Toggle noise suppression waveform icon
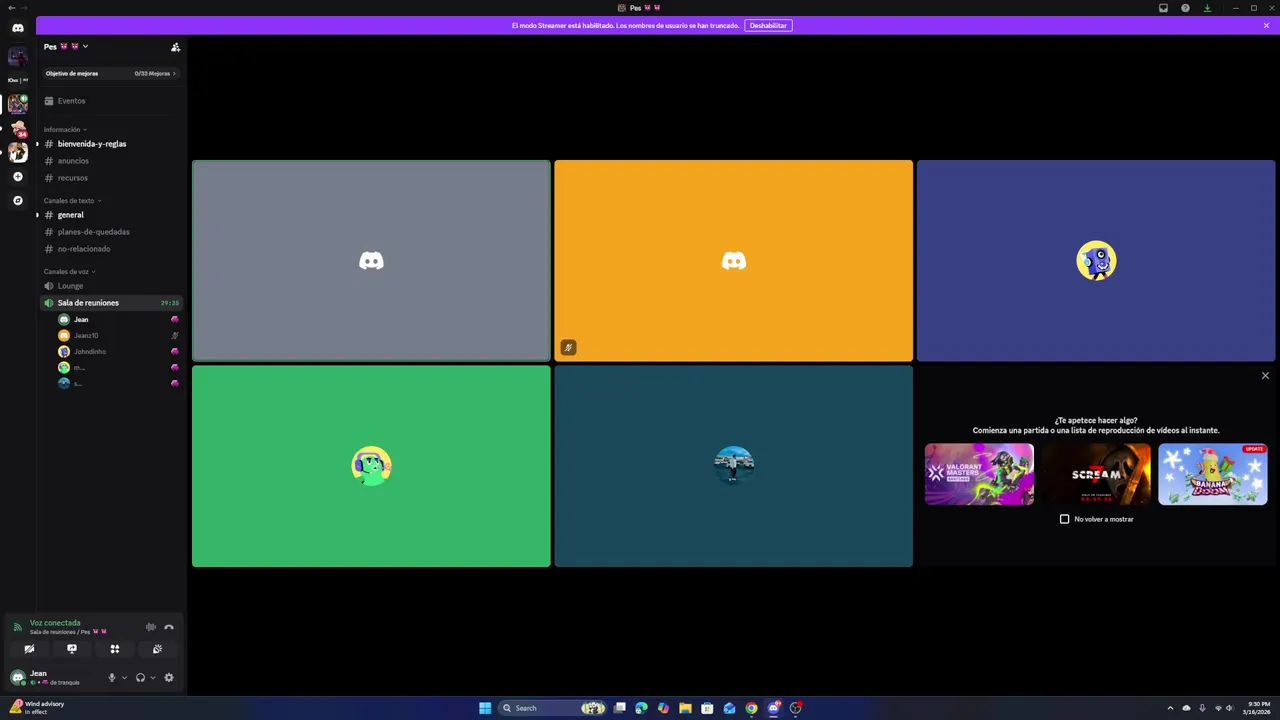 click(151, 627)
